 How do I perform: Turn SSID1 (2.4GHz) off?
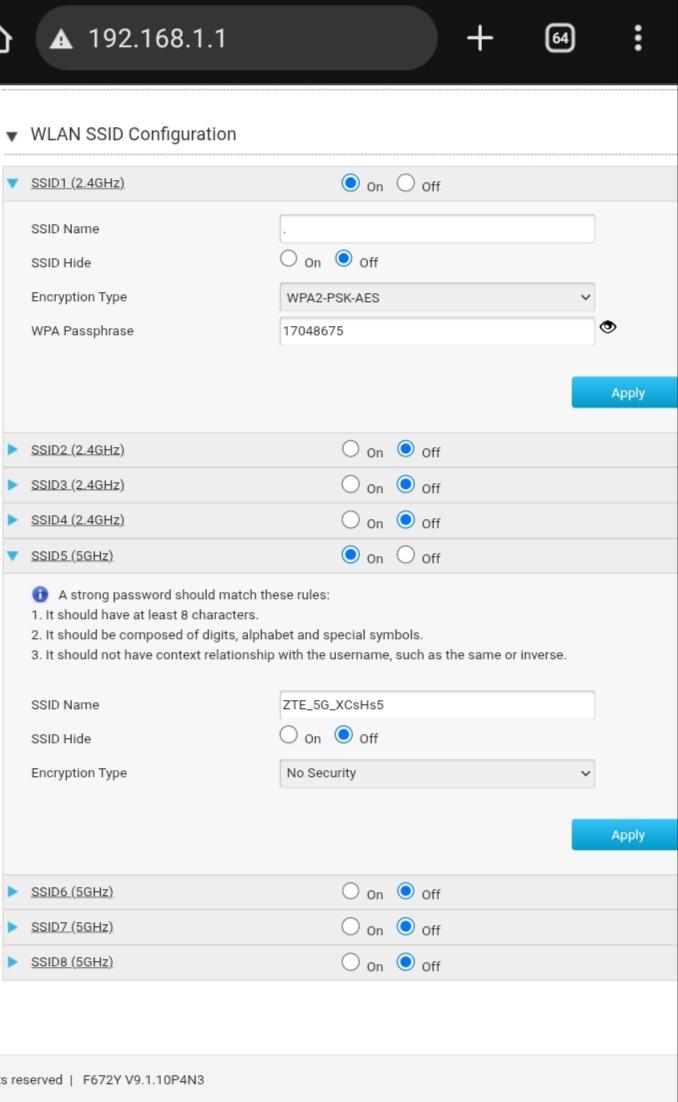(406, 183)
